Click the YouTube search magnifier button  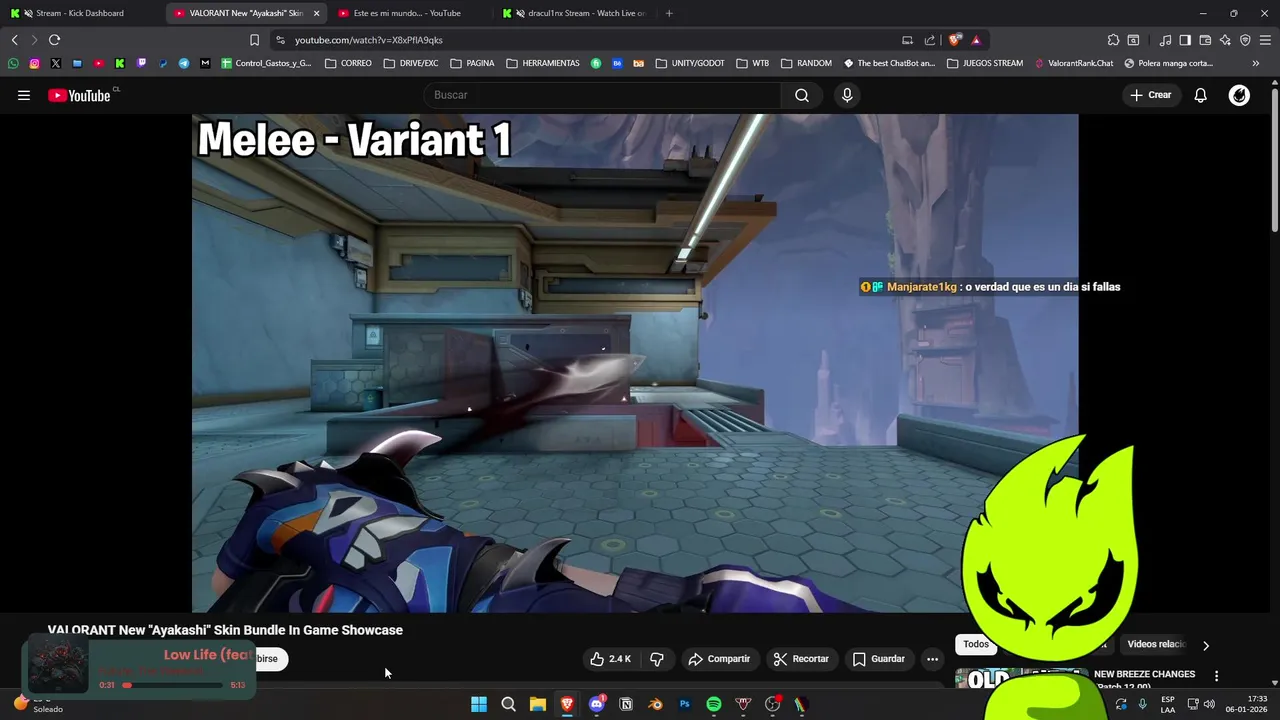[802, 95]
